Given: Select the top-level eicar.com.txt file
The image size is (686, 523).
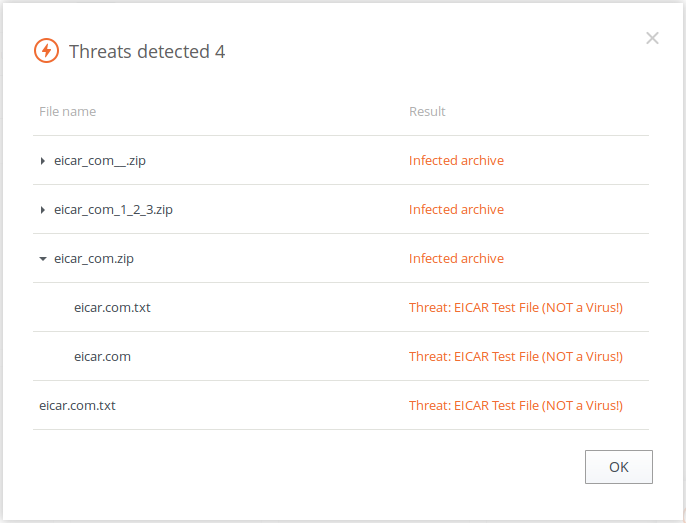Looking at the screenshot, I should tap(77, 405).
